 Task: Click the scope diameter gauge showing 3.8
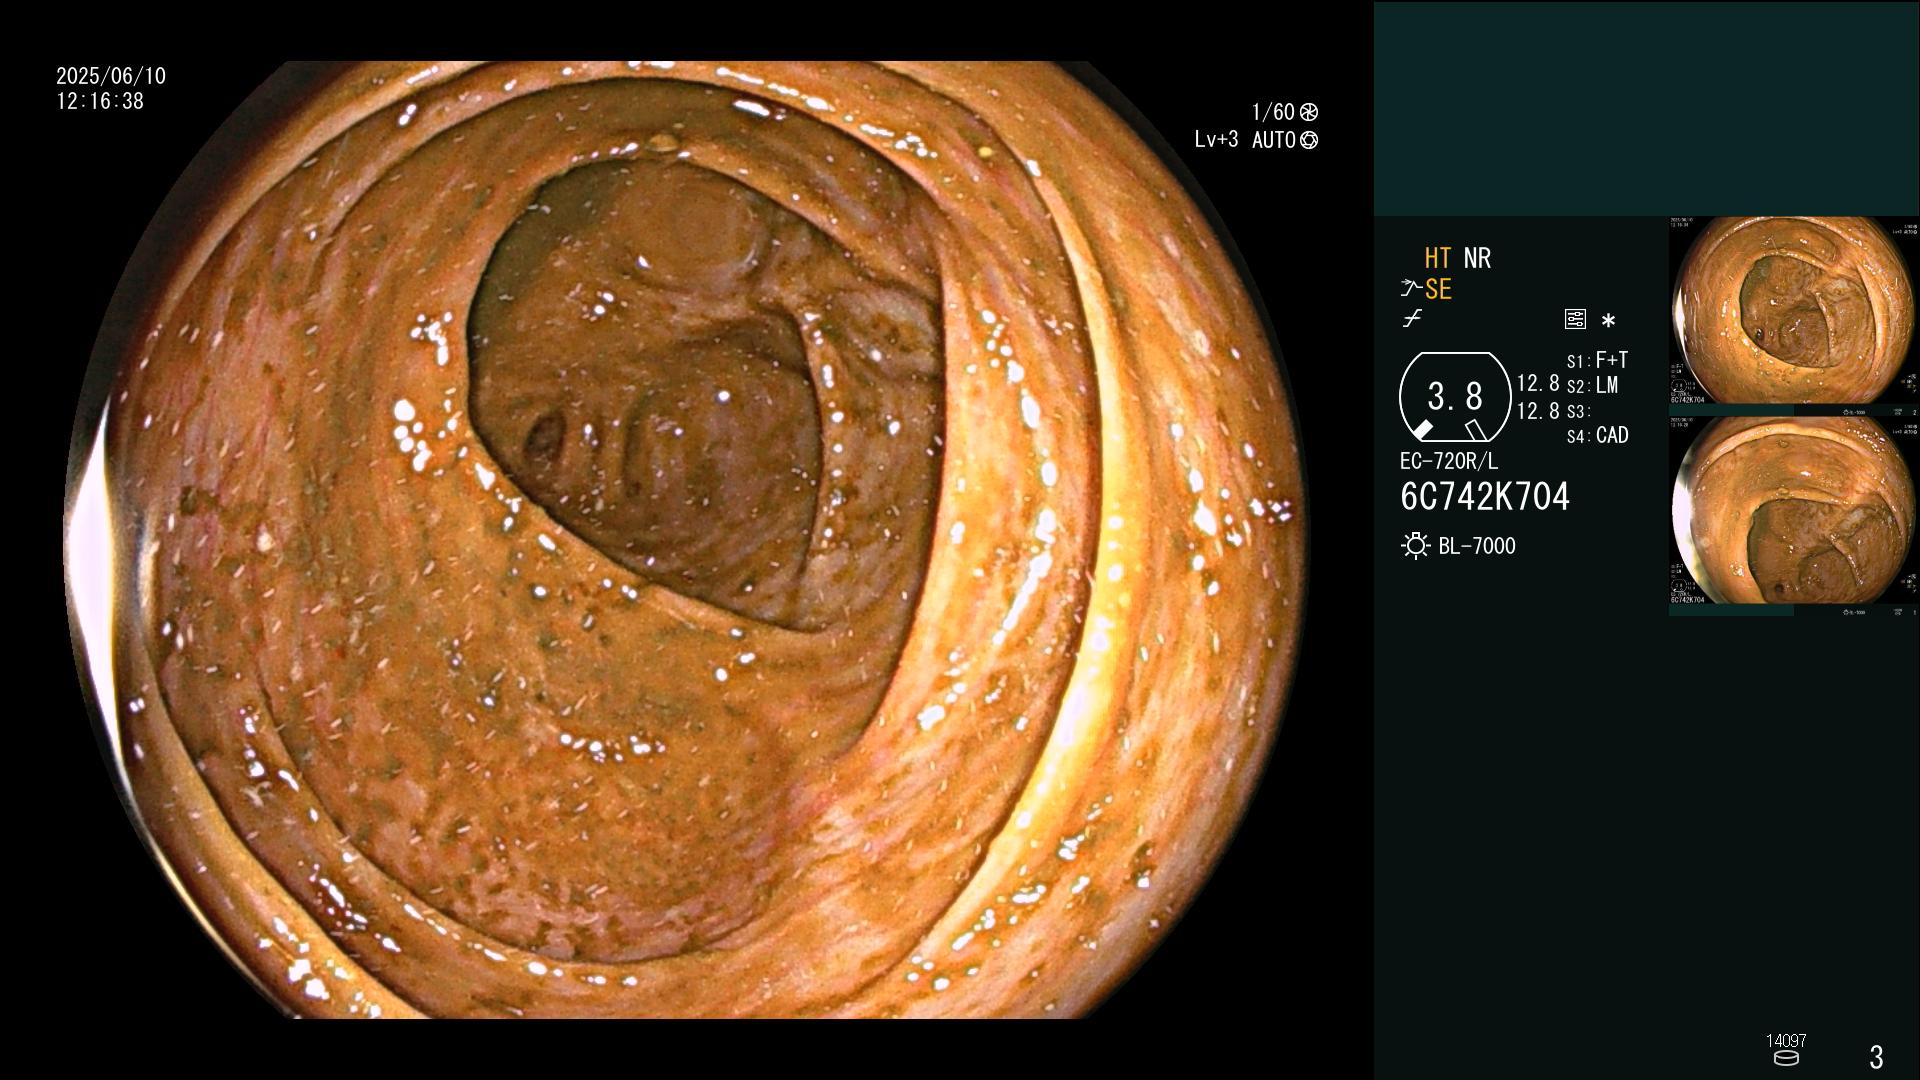pyautogui.click(x=1455, y=397)
